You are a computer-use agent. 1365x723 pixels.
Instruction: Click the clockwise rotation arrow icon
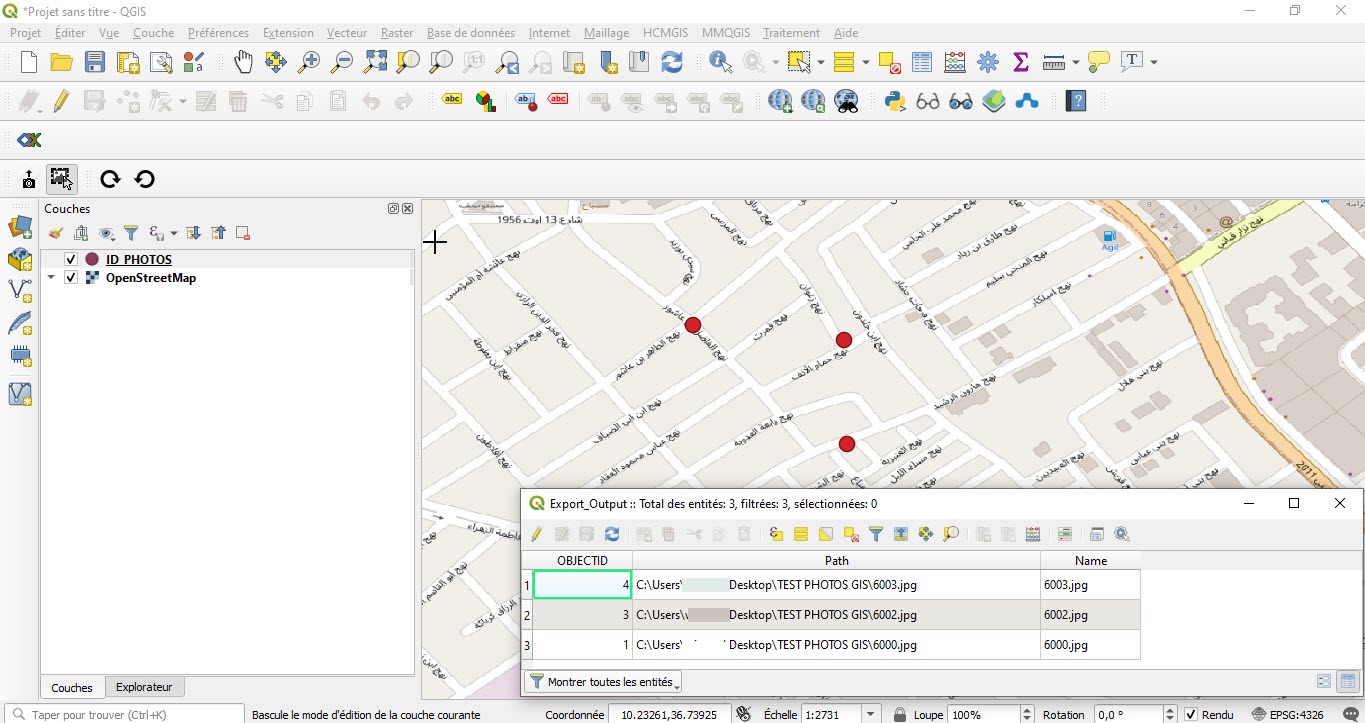pyautogui.click(x=110, y=180)
